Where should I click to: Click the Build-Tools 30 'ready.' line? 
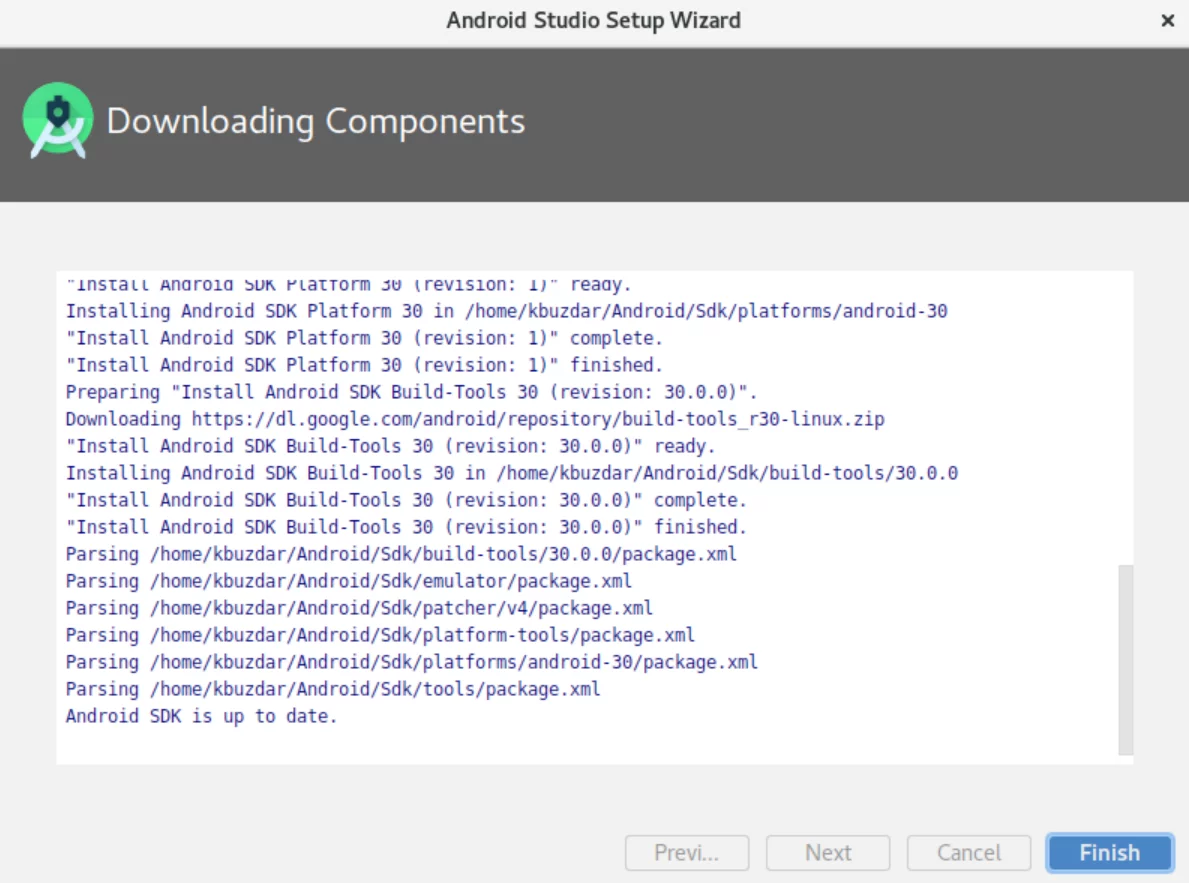[x=390, y=446]
